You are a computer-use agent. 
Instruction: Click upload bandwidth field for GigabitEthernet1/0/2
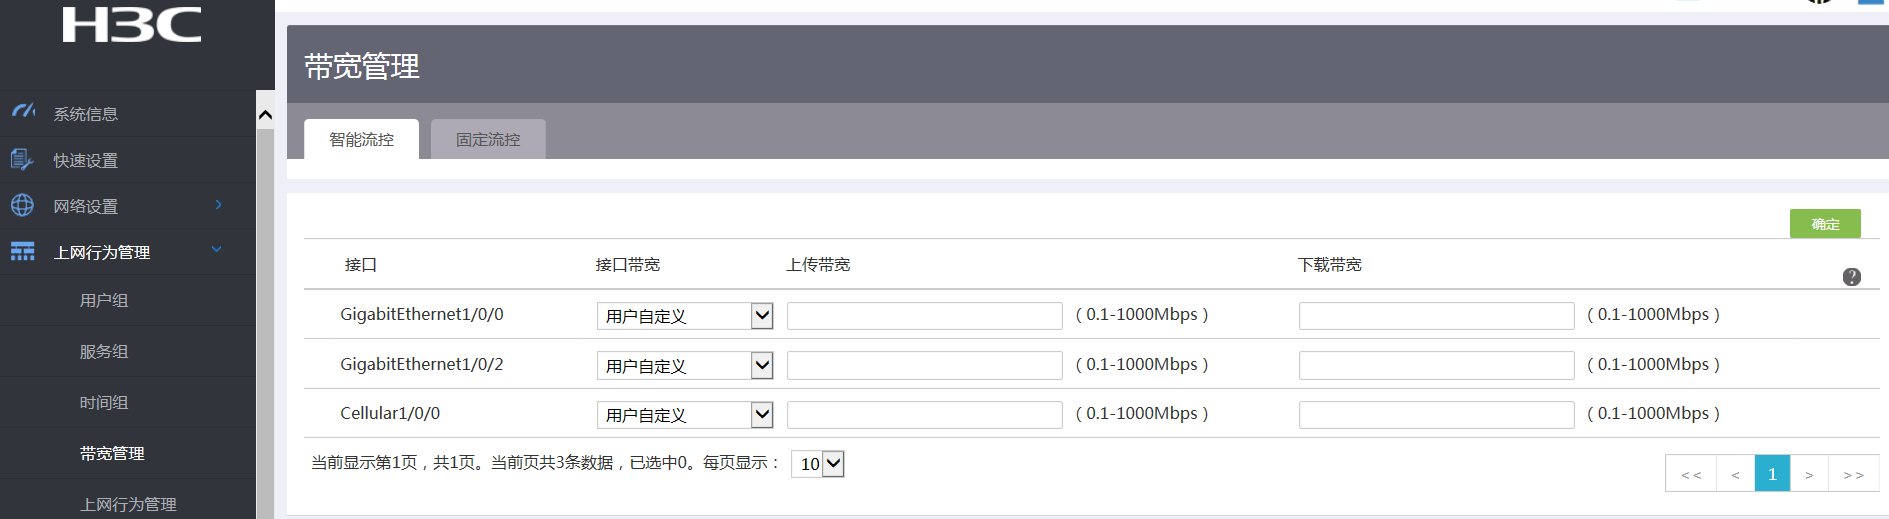click(924, 366)
